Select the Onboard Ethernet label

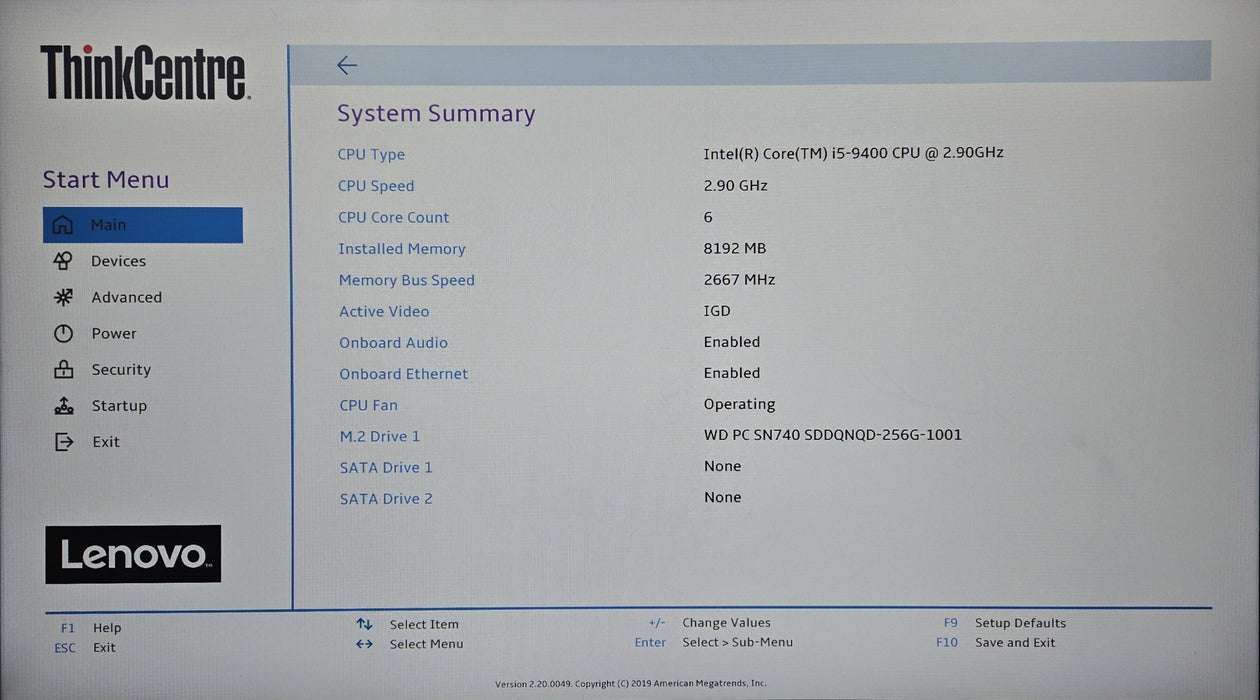click(403, 374)
